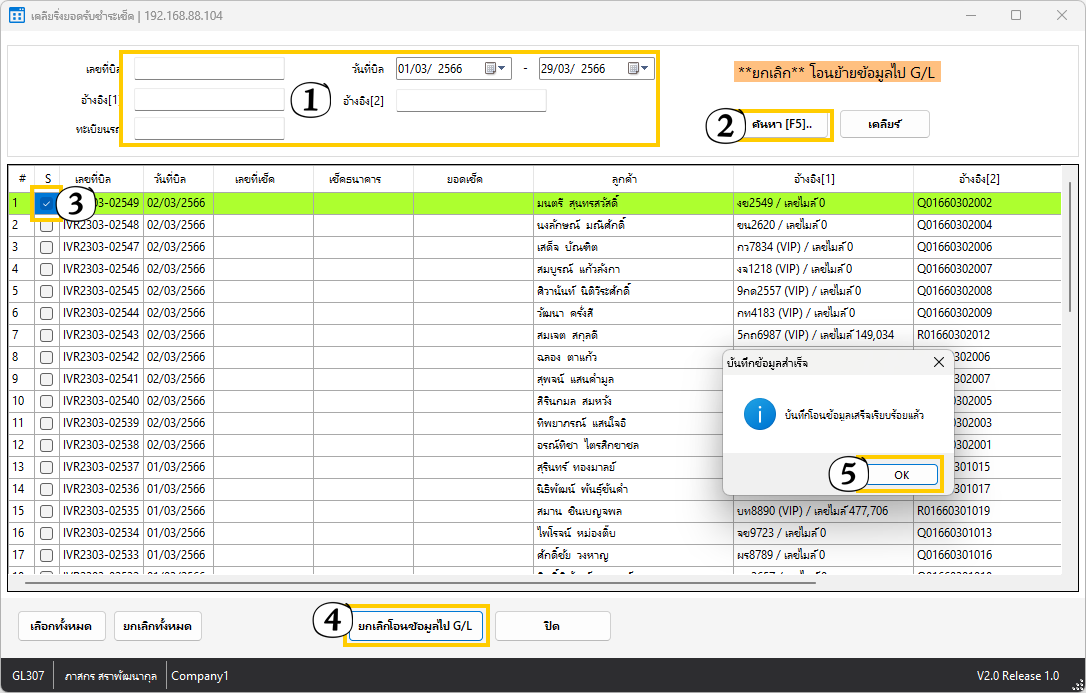Image resolution: width=1086 pixels, height=693 pixels.
Task: Expand the end date dropdown arrow
Action: (x=646, y=69)
